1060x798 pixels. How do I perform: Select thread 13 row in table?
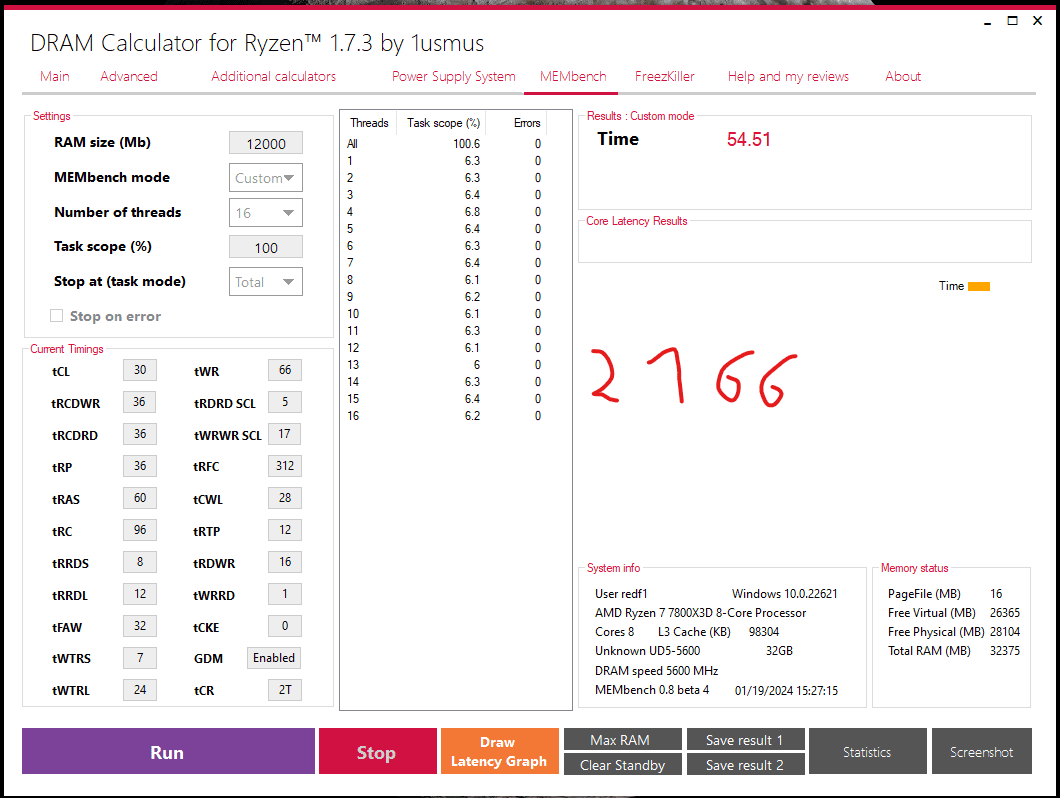click(x=445, y=365)
